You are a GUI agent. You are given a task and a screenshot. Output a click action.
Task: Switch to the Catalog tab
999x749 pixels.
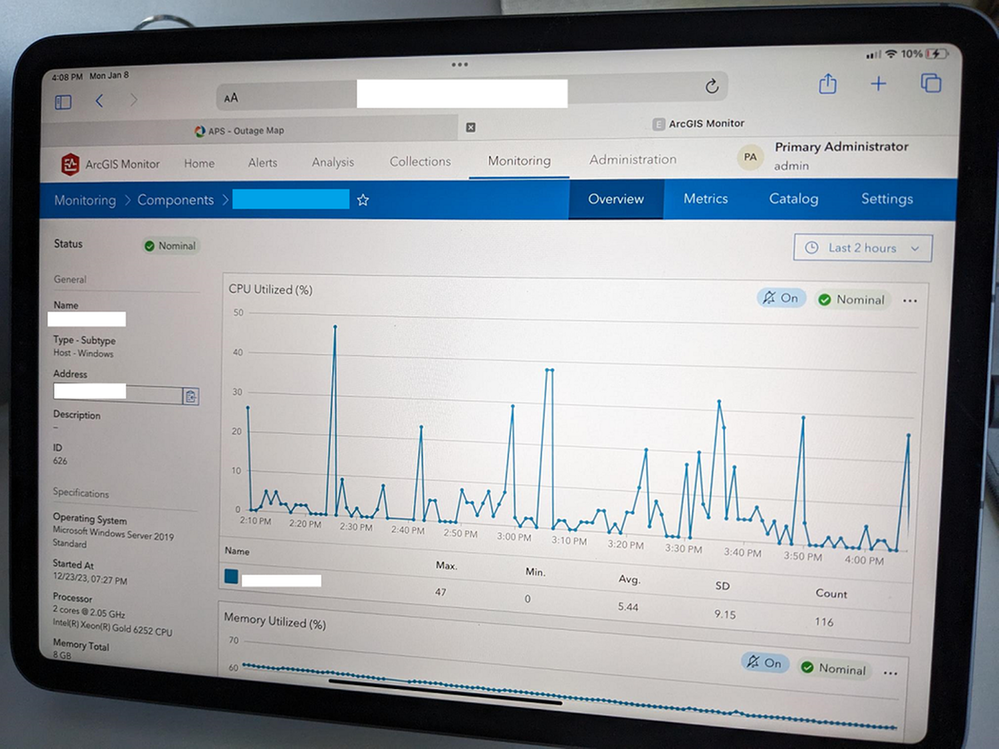793,199
